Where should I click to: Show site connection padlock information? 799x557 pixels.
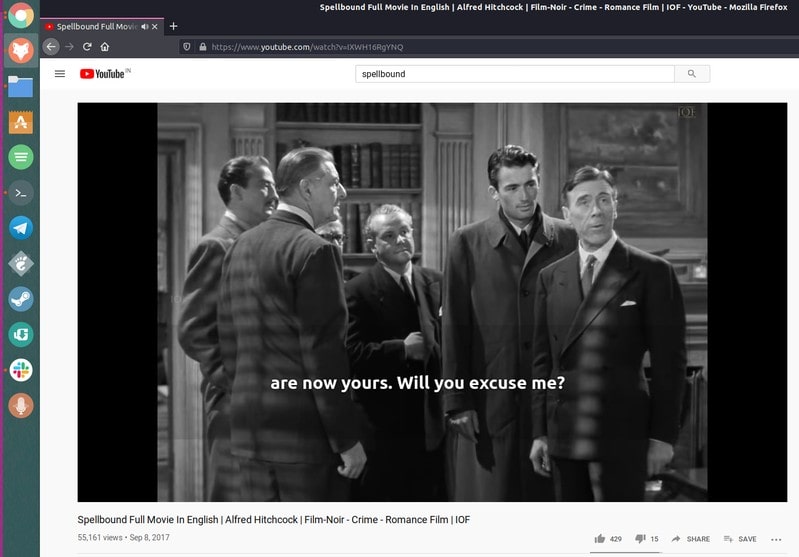[x=203, y=47]
